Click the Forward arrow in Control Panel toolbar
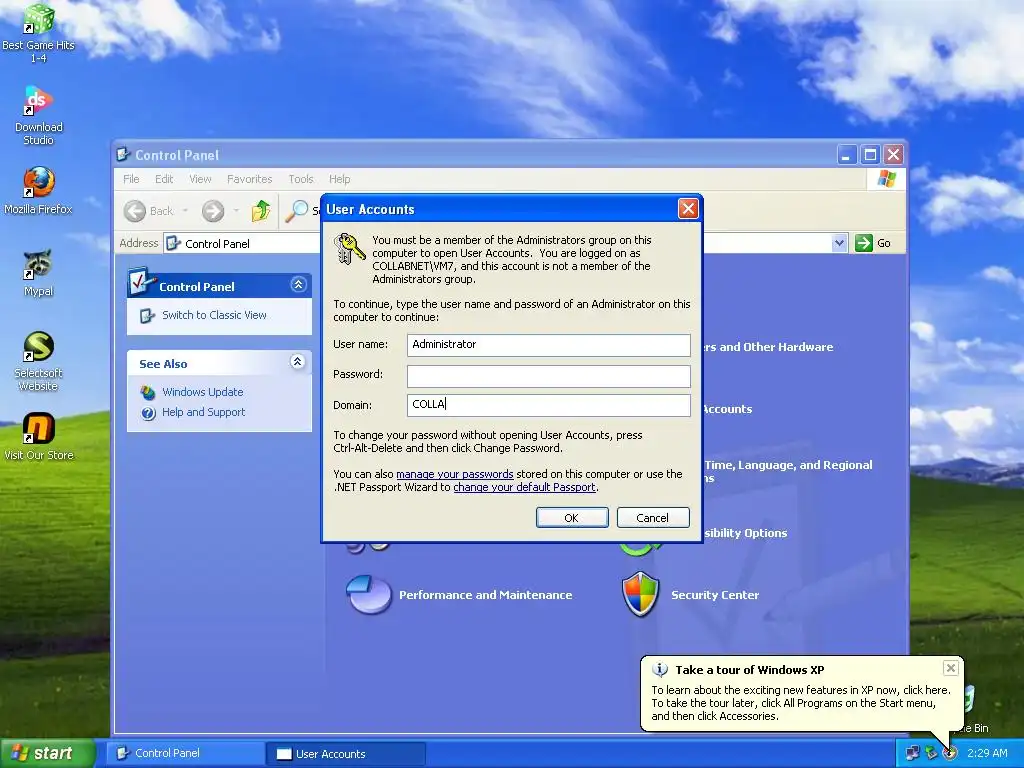The height and width of the screenshot is (768, 1024). tap(213, 211)
